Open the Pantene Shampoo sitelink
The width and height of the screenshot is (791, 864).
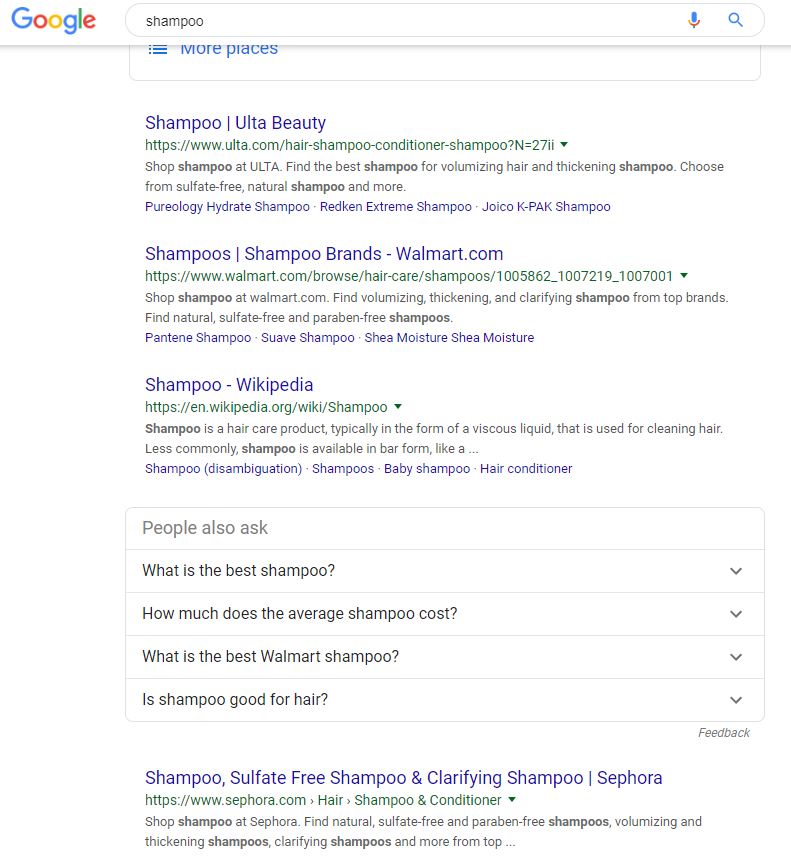[197, 337]
